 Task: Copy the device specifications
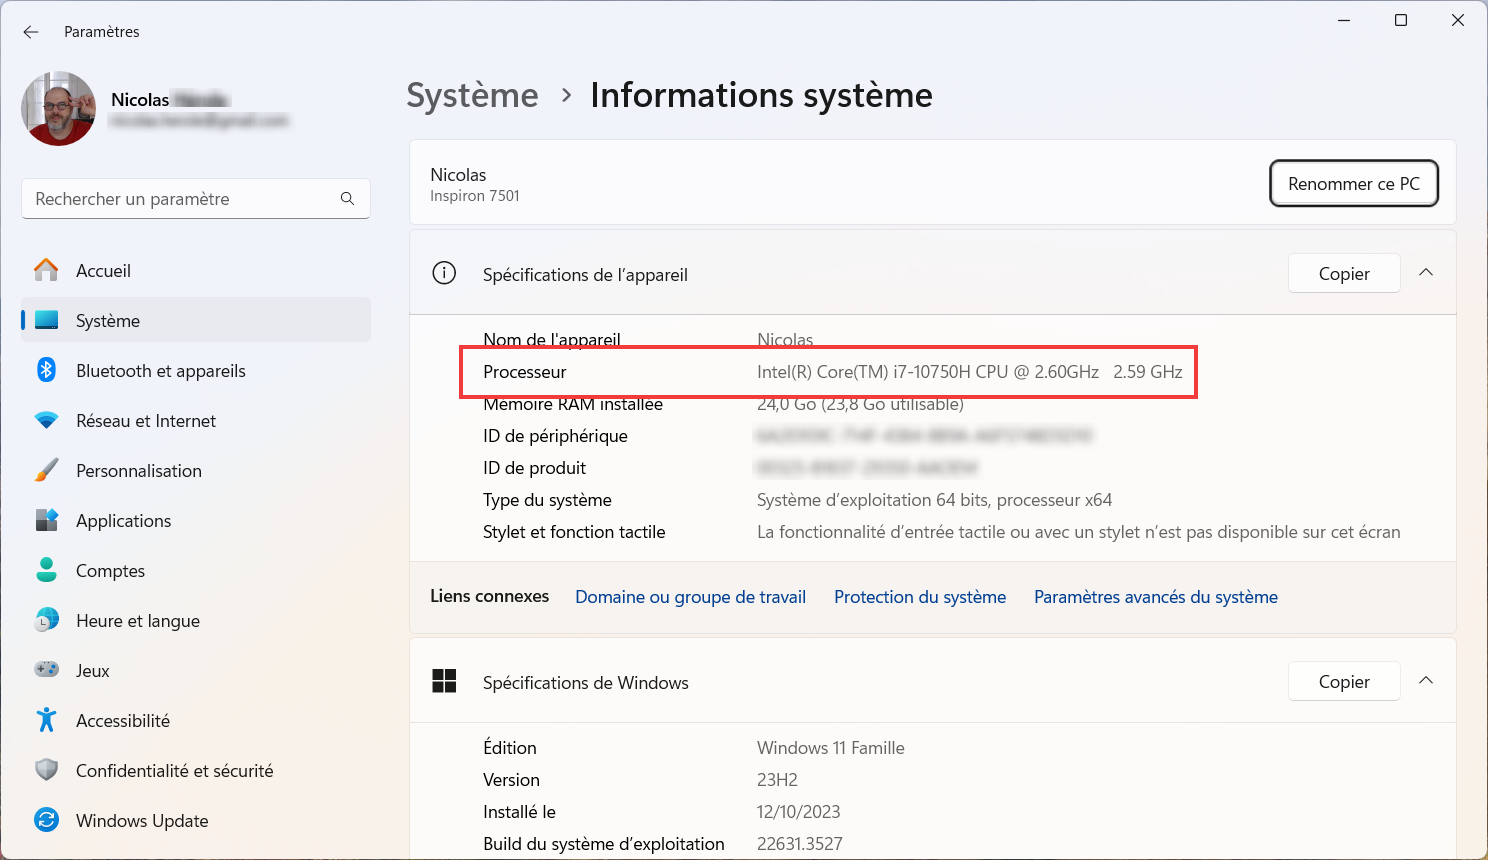coord(1344,274)
